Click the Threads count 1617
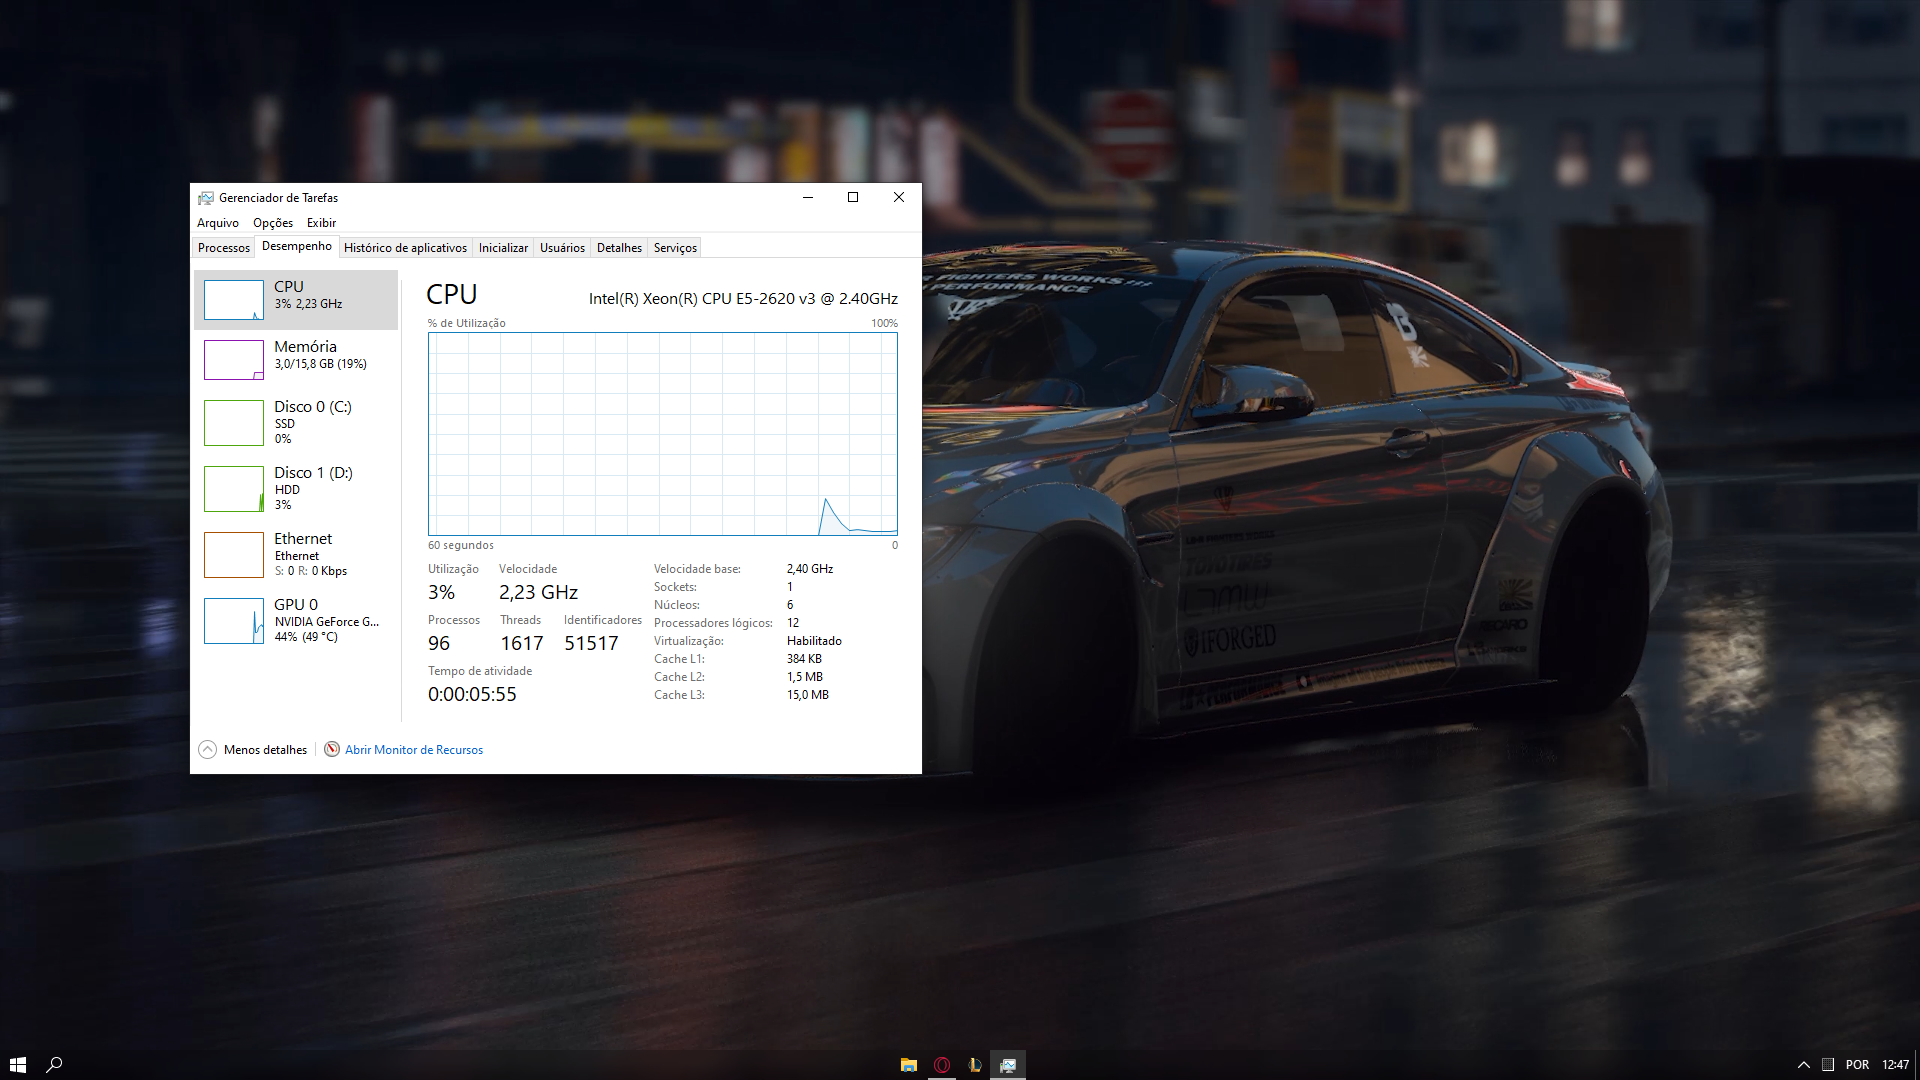Image resolution: width=1920 pixels, height=1080 pixels. tap(522, 644)
